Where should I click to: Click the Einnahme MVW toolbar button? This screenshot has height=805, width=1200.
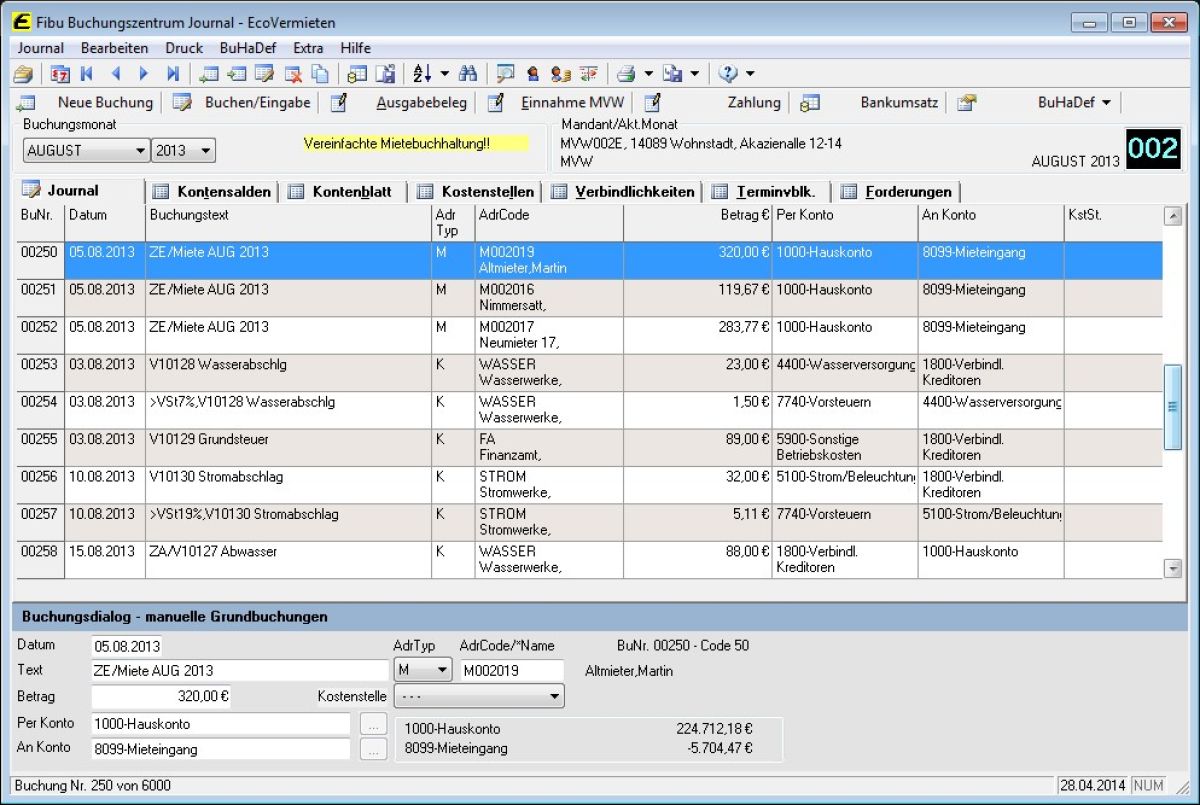coord(556,102)
